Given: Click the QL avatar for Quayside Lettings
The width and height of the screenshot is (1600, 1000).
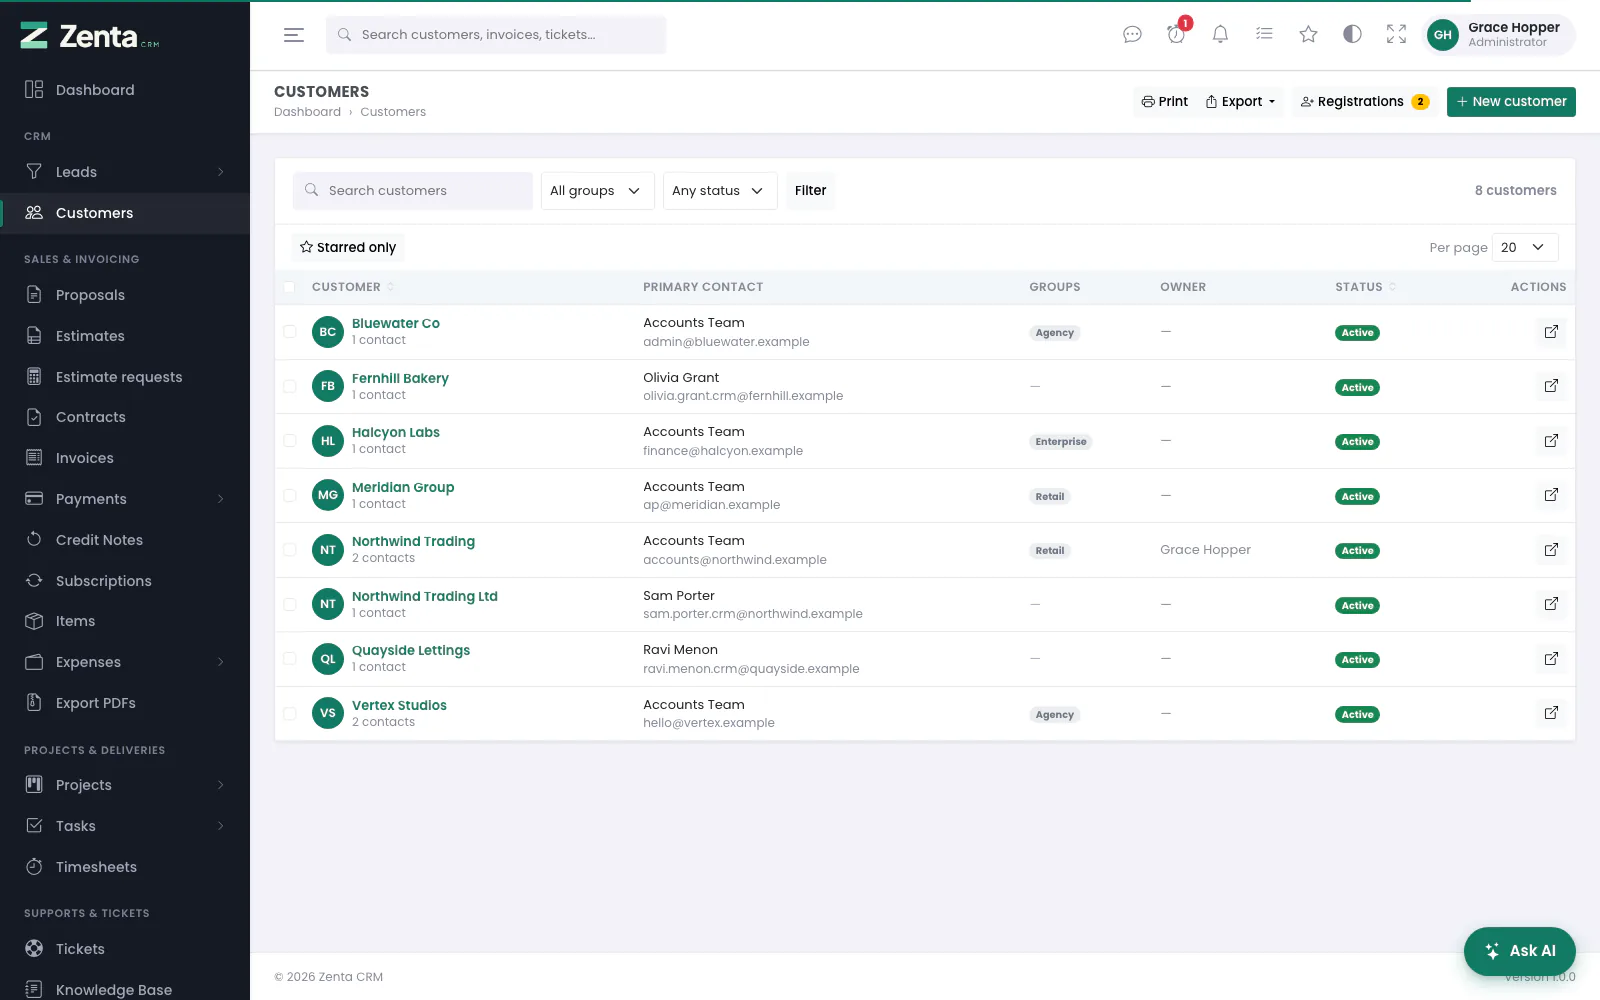Looking at the screenshot, I should pos(328,659).
